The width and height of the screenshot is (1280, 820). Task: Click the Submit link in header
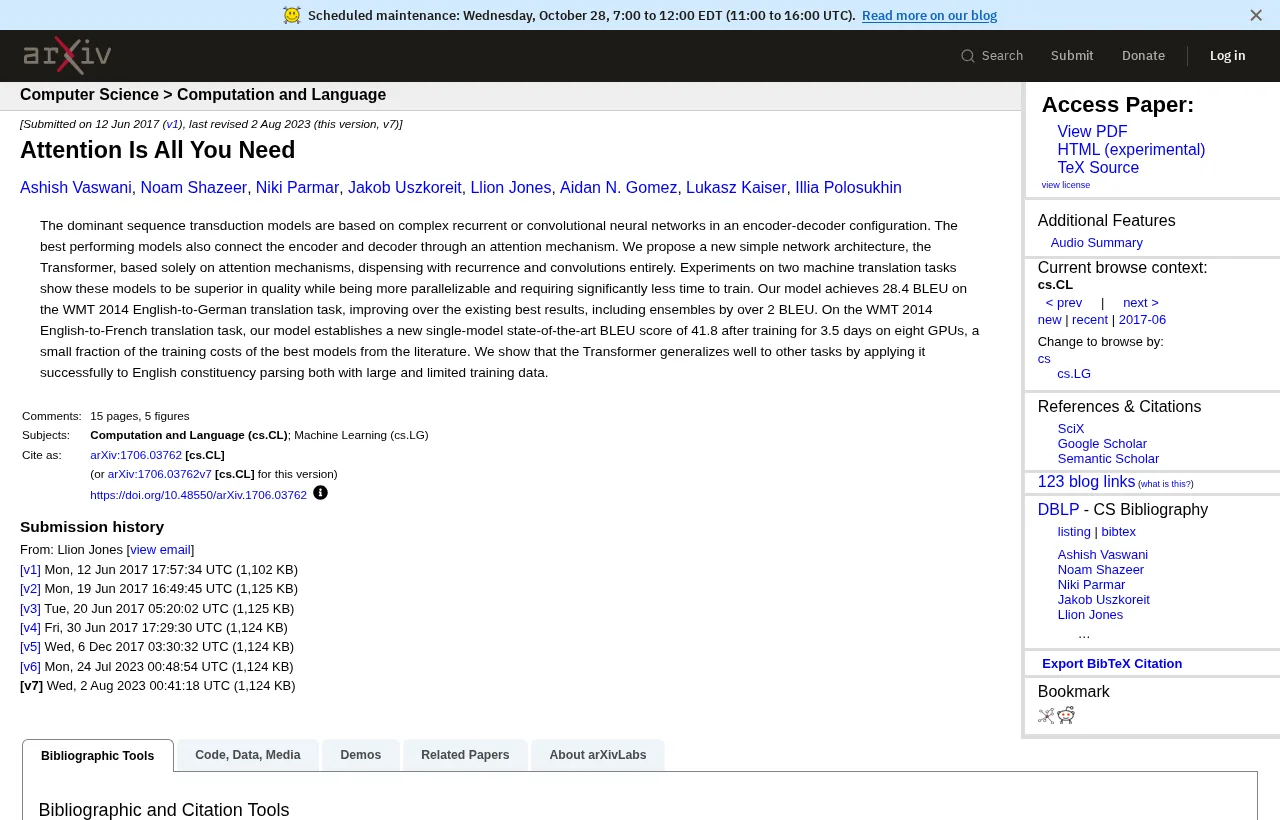1072,56
